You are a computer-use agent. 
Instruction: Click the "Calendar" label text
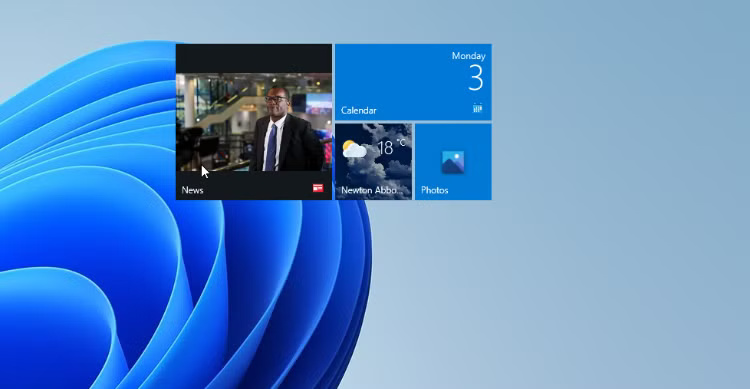click(x=359, y=111)
